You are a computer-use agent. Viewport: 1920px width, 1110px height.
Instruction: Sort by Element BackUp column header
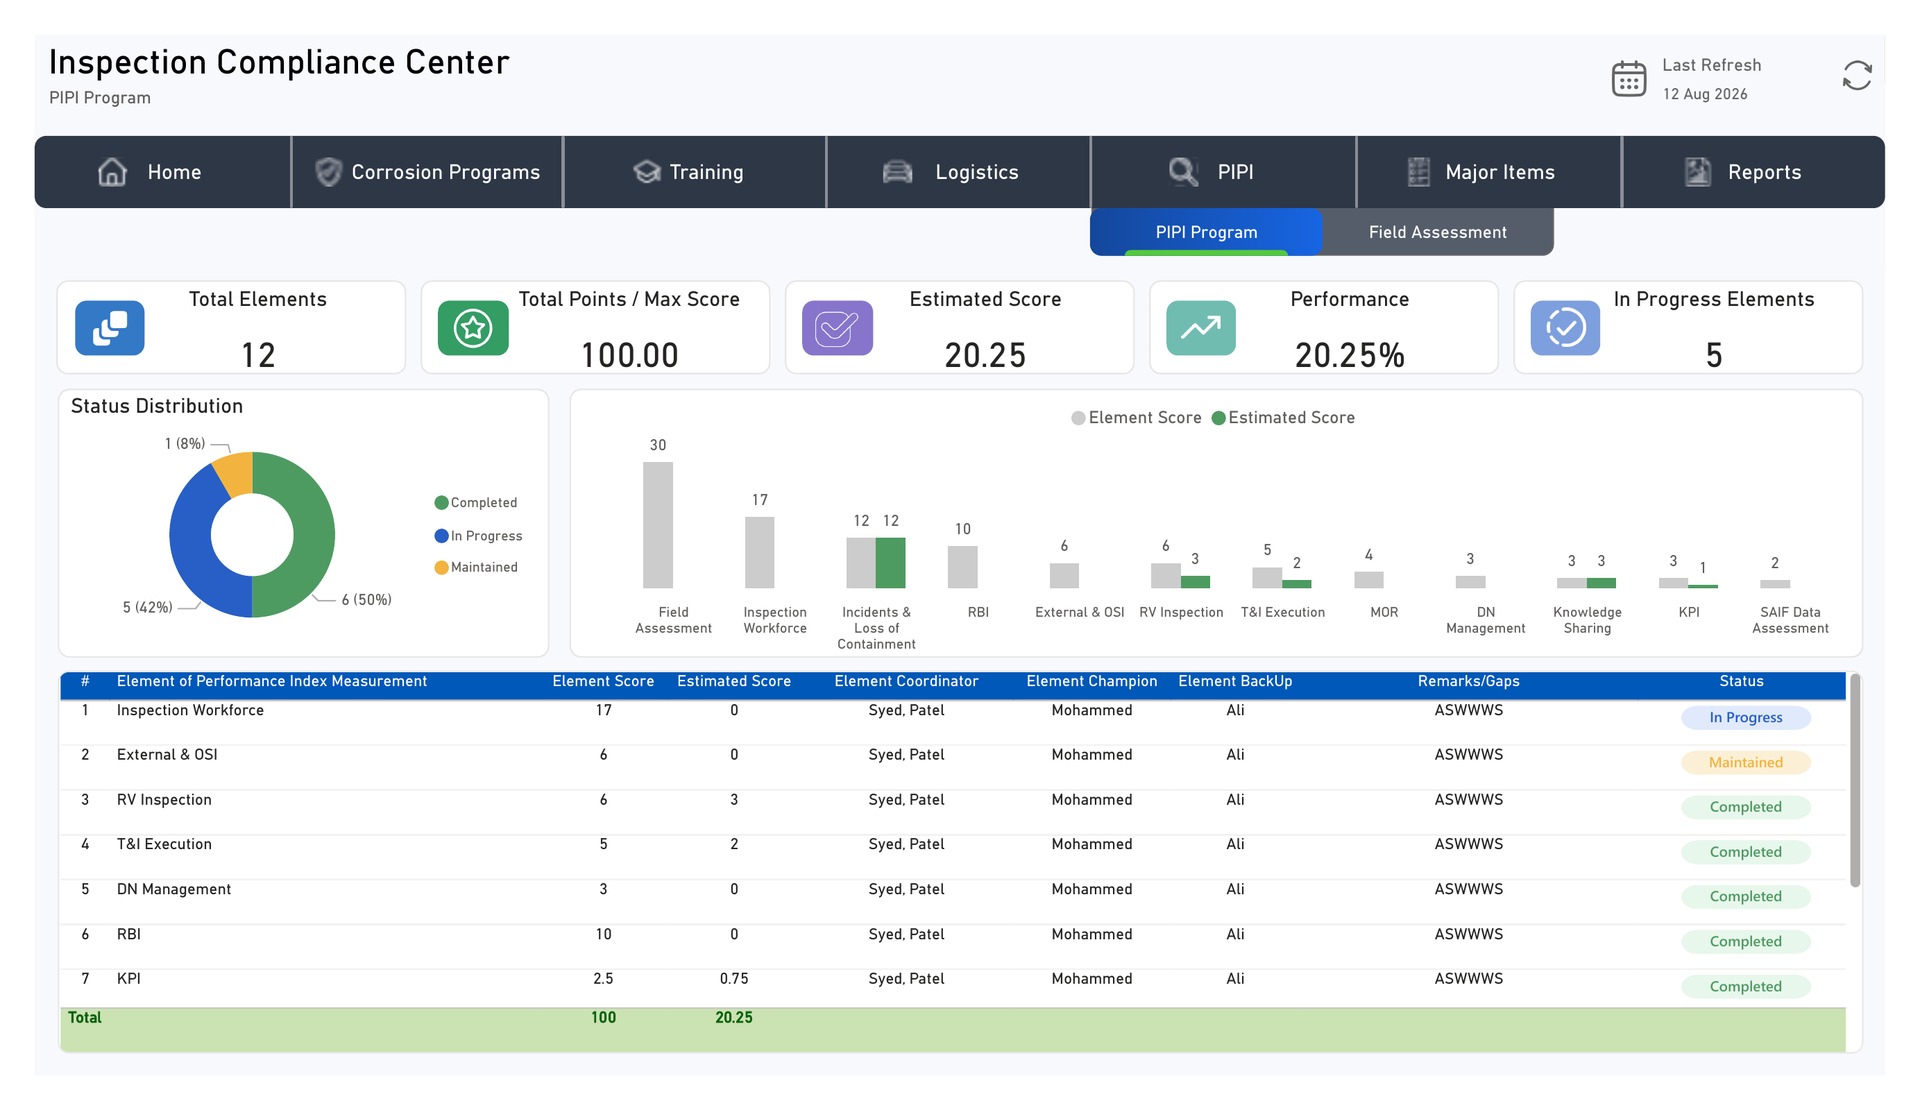tap(1235, 682)
